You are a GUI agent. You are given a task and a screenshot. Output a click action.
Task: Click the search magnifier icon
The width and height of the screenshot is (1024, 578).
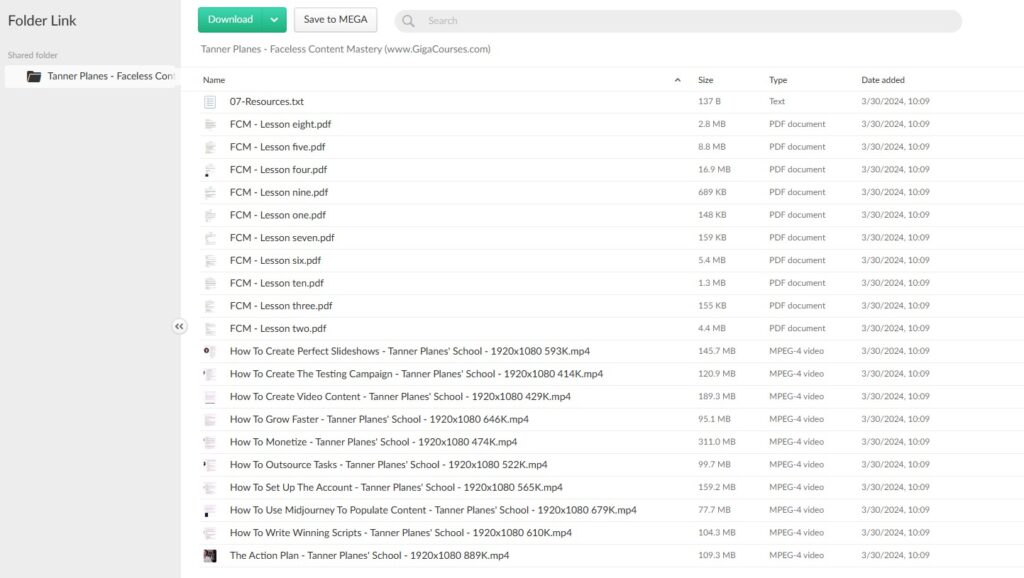pyautogui.click(x=407, y=20)
